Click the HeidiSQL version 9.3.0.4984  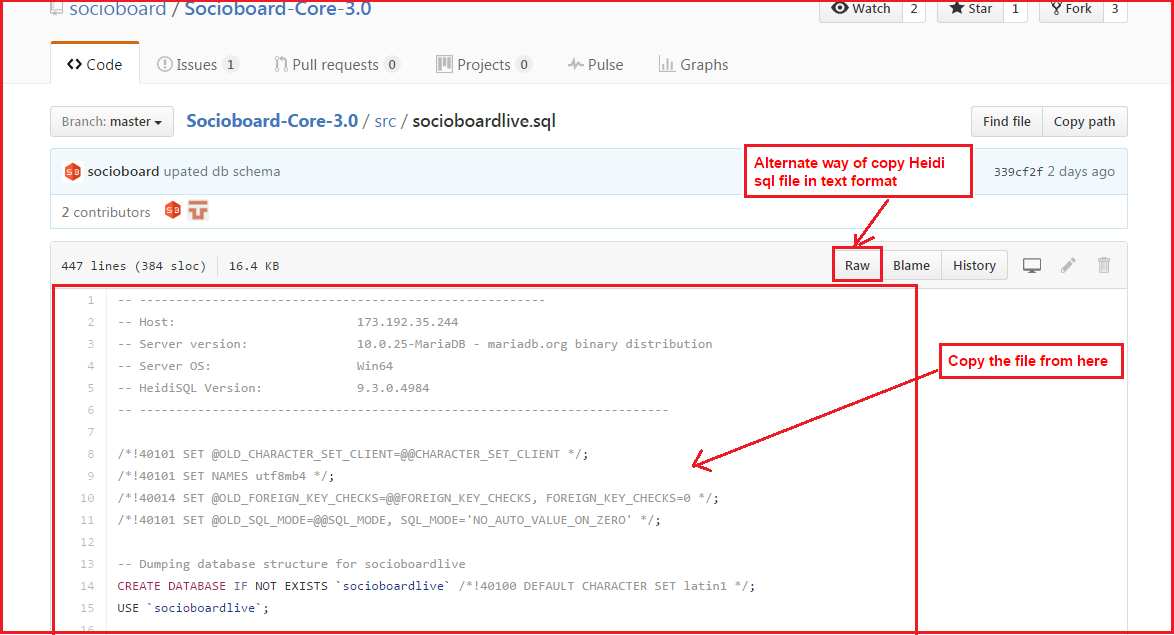pyautogui.click(x=393, y=388)
